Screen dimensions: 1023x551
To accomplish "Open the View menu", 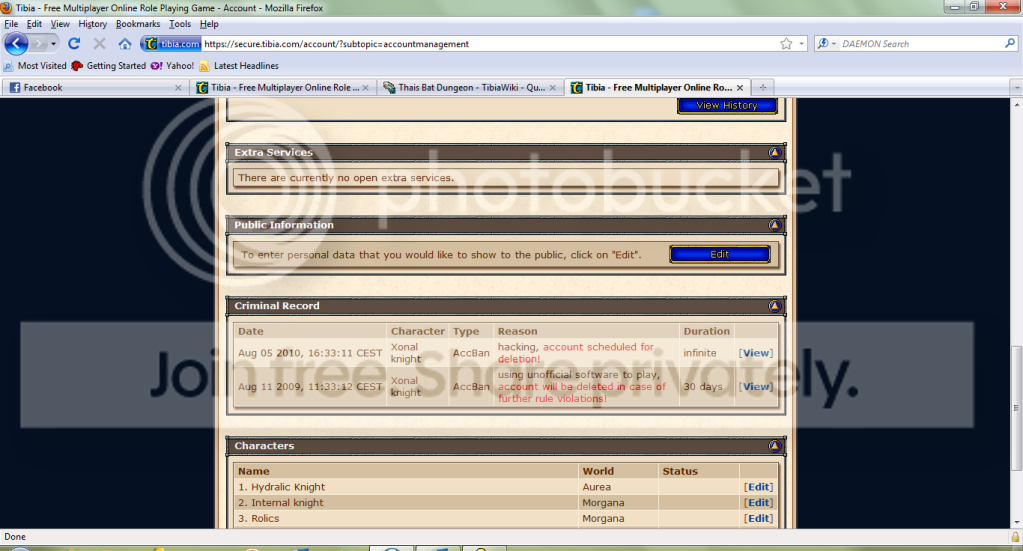I will point(59,24).
